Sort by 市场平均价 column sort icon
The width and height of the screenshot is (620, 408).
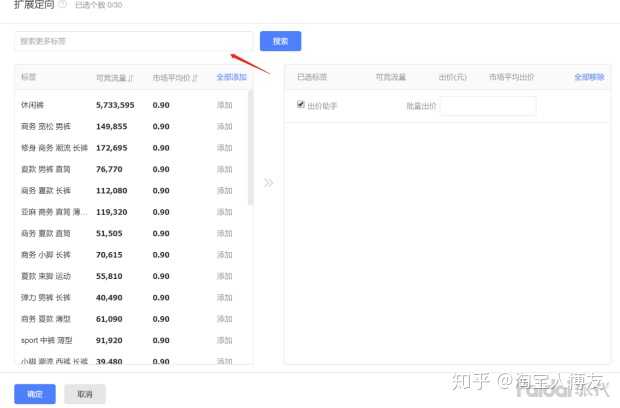click(194, 77)
